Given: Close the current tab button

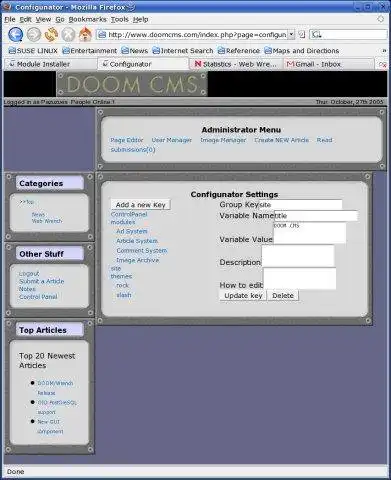Looking at the screenshot, I should tap(383, 64).
